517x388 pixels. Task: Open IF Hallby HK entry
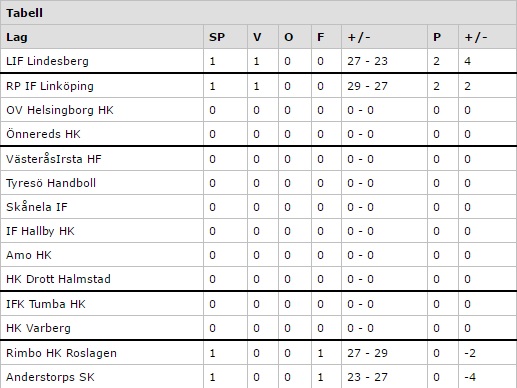tap(40, 231)
